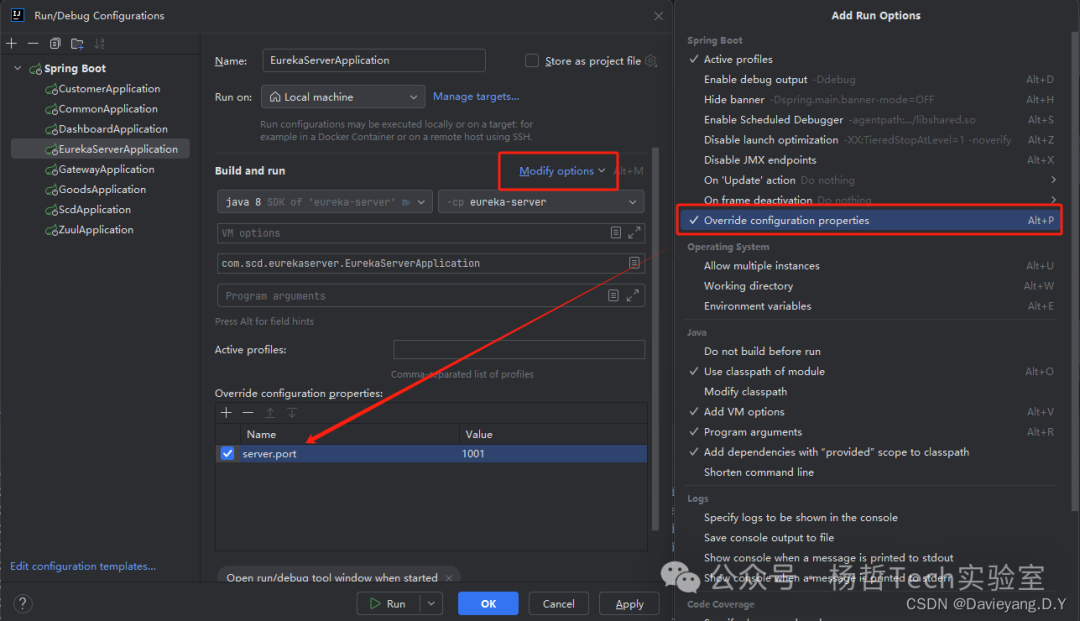This screenshot has height=621, width=1080.
Task: Select DashboardApplication in configuration tree
Action: click(113, 129)
